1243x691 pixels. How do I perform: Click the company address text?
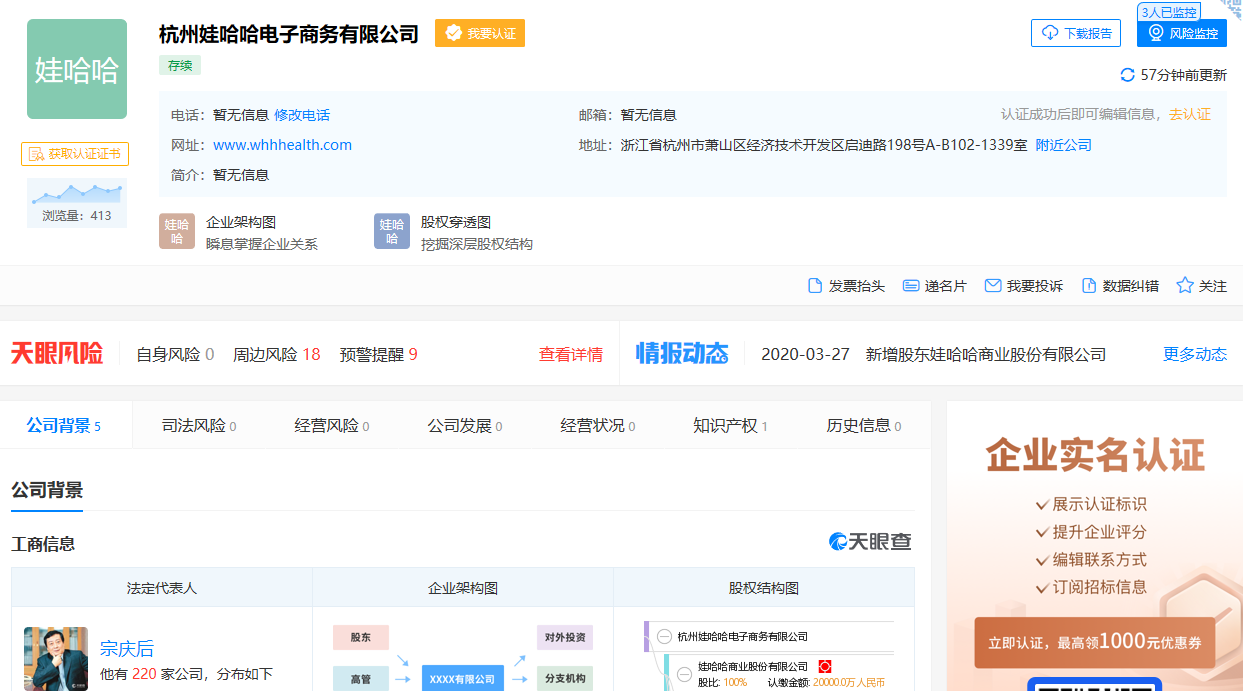(824, 145)
